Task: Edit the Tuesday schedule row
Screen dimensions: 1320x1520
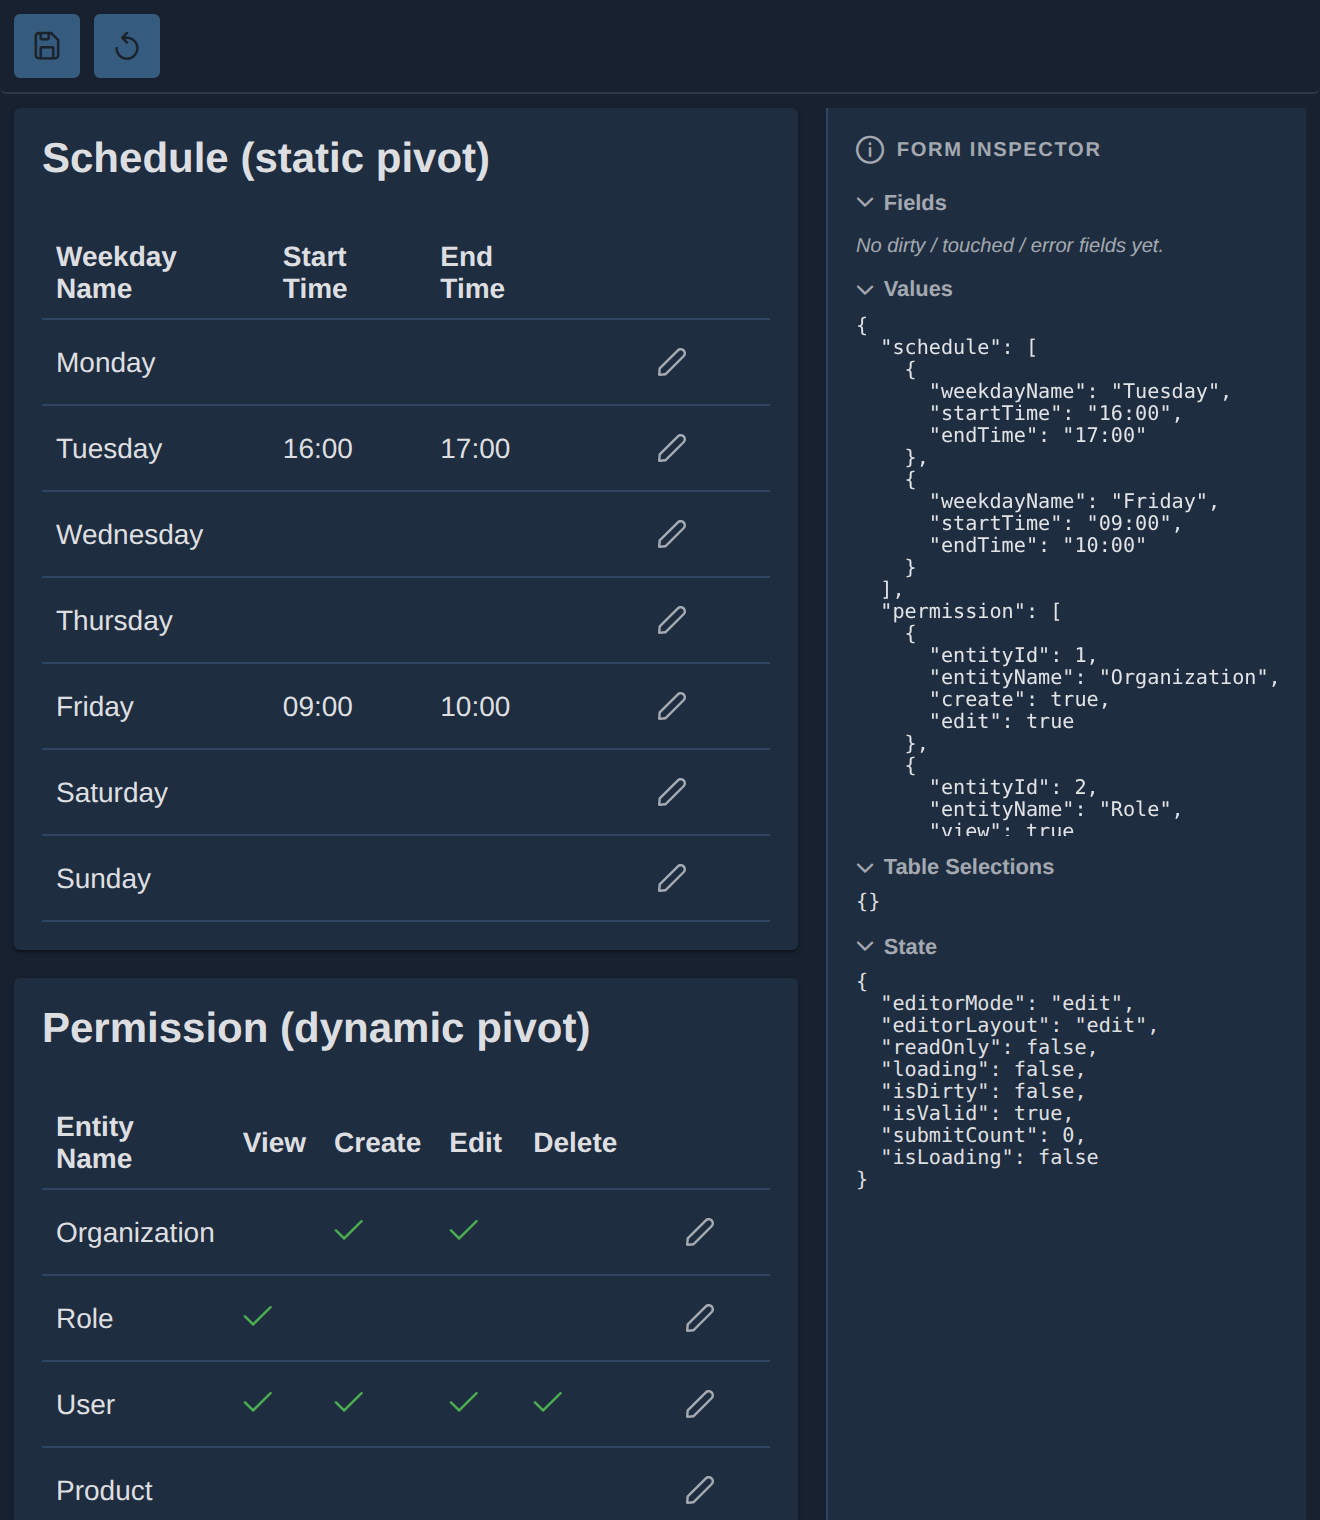Action: (x=672, y=448)
